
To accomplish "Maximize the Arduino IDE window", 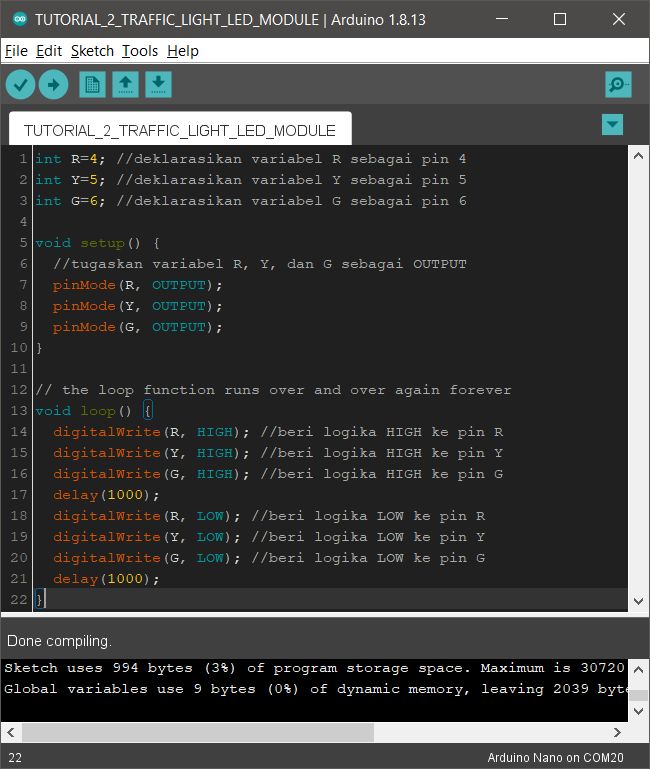I will (560, 19).
